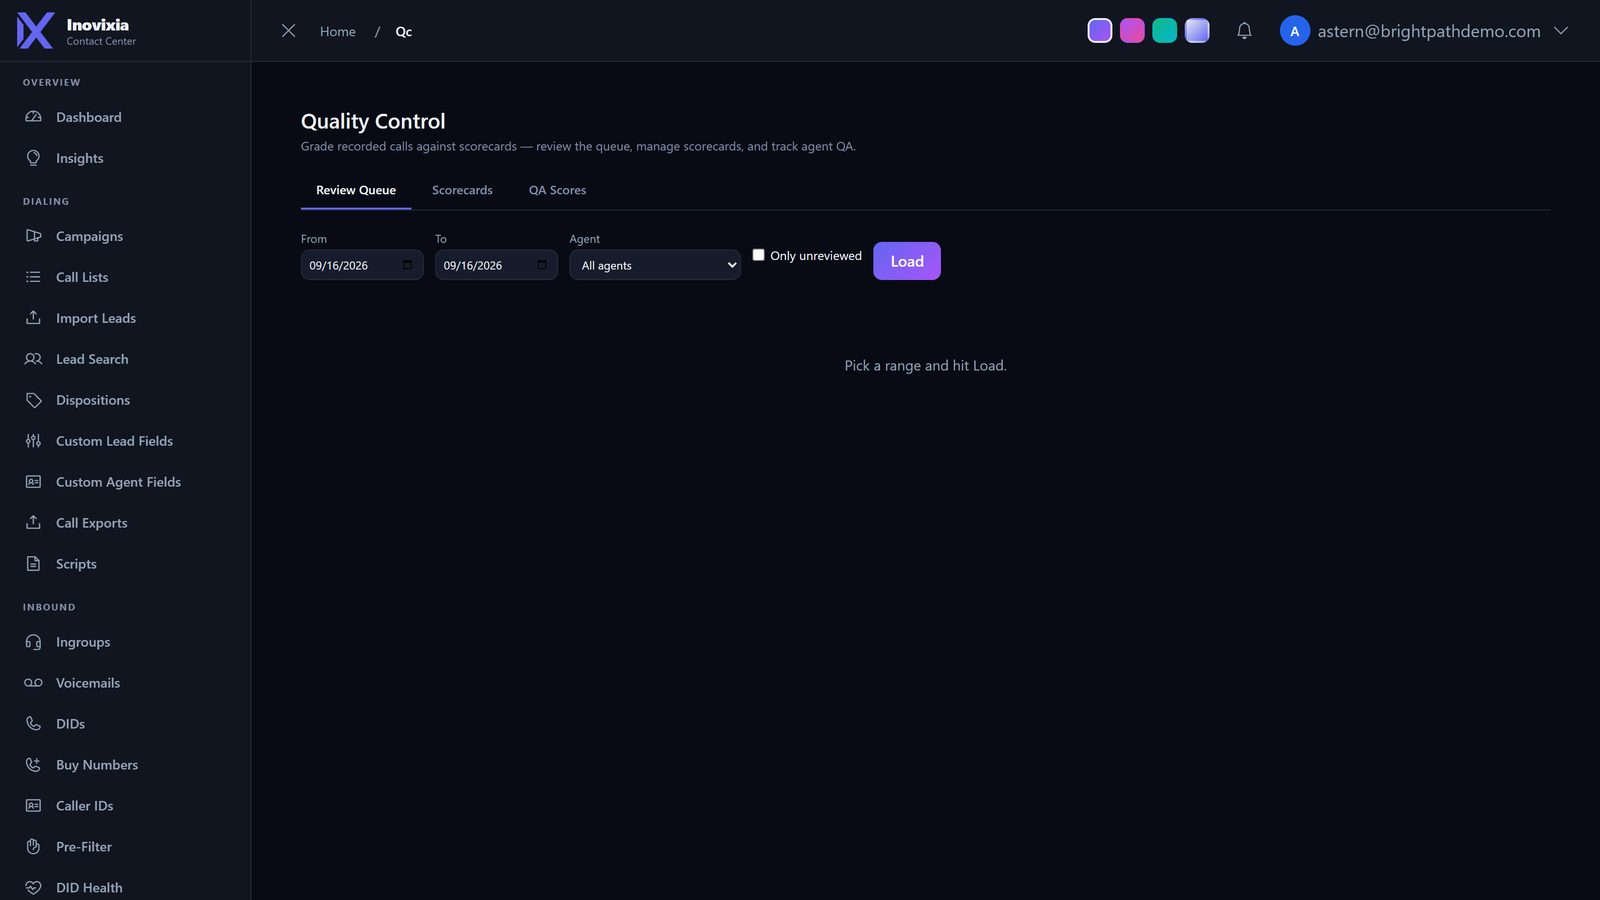Click the Custom Agent Fields card icon

coord(33,482)
